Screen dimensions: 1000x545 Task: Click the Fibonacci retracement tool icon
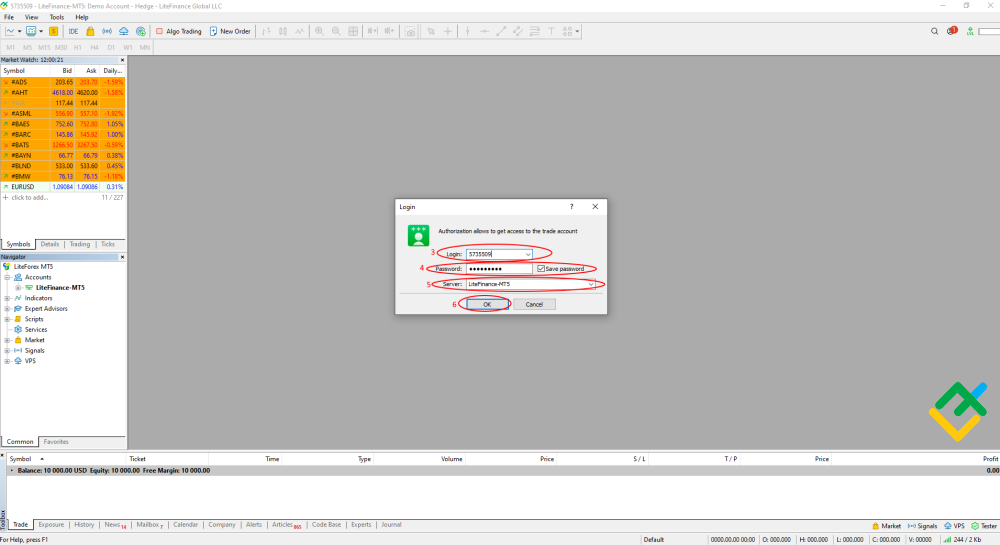(x=534, y=31)
